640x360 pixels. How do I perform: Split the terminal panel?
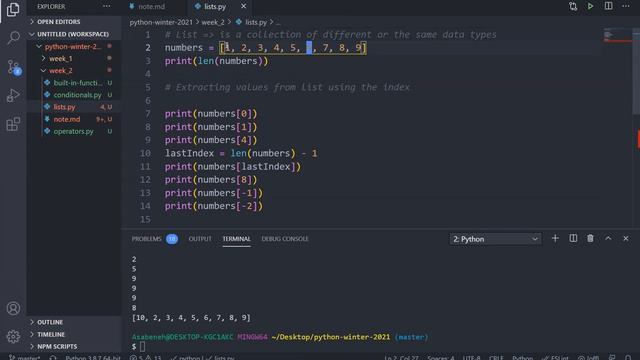[x=573, y=238]
